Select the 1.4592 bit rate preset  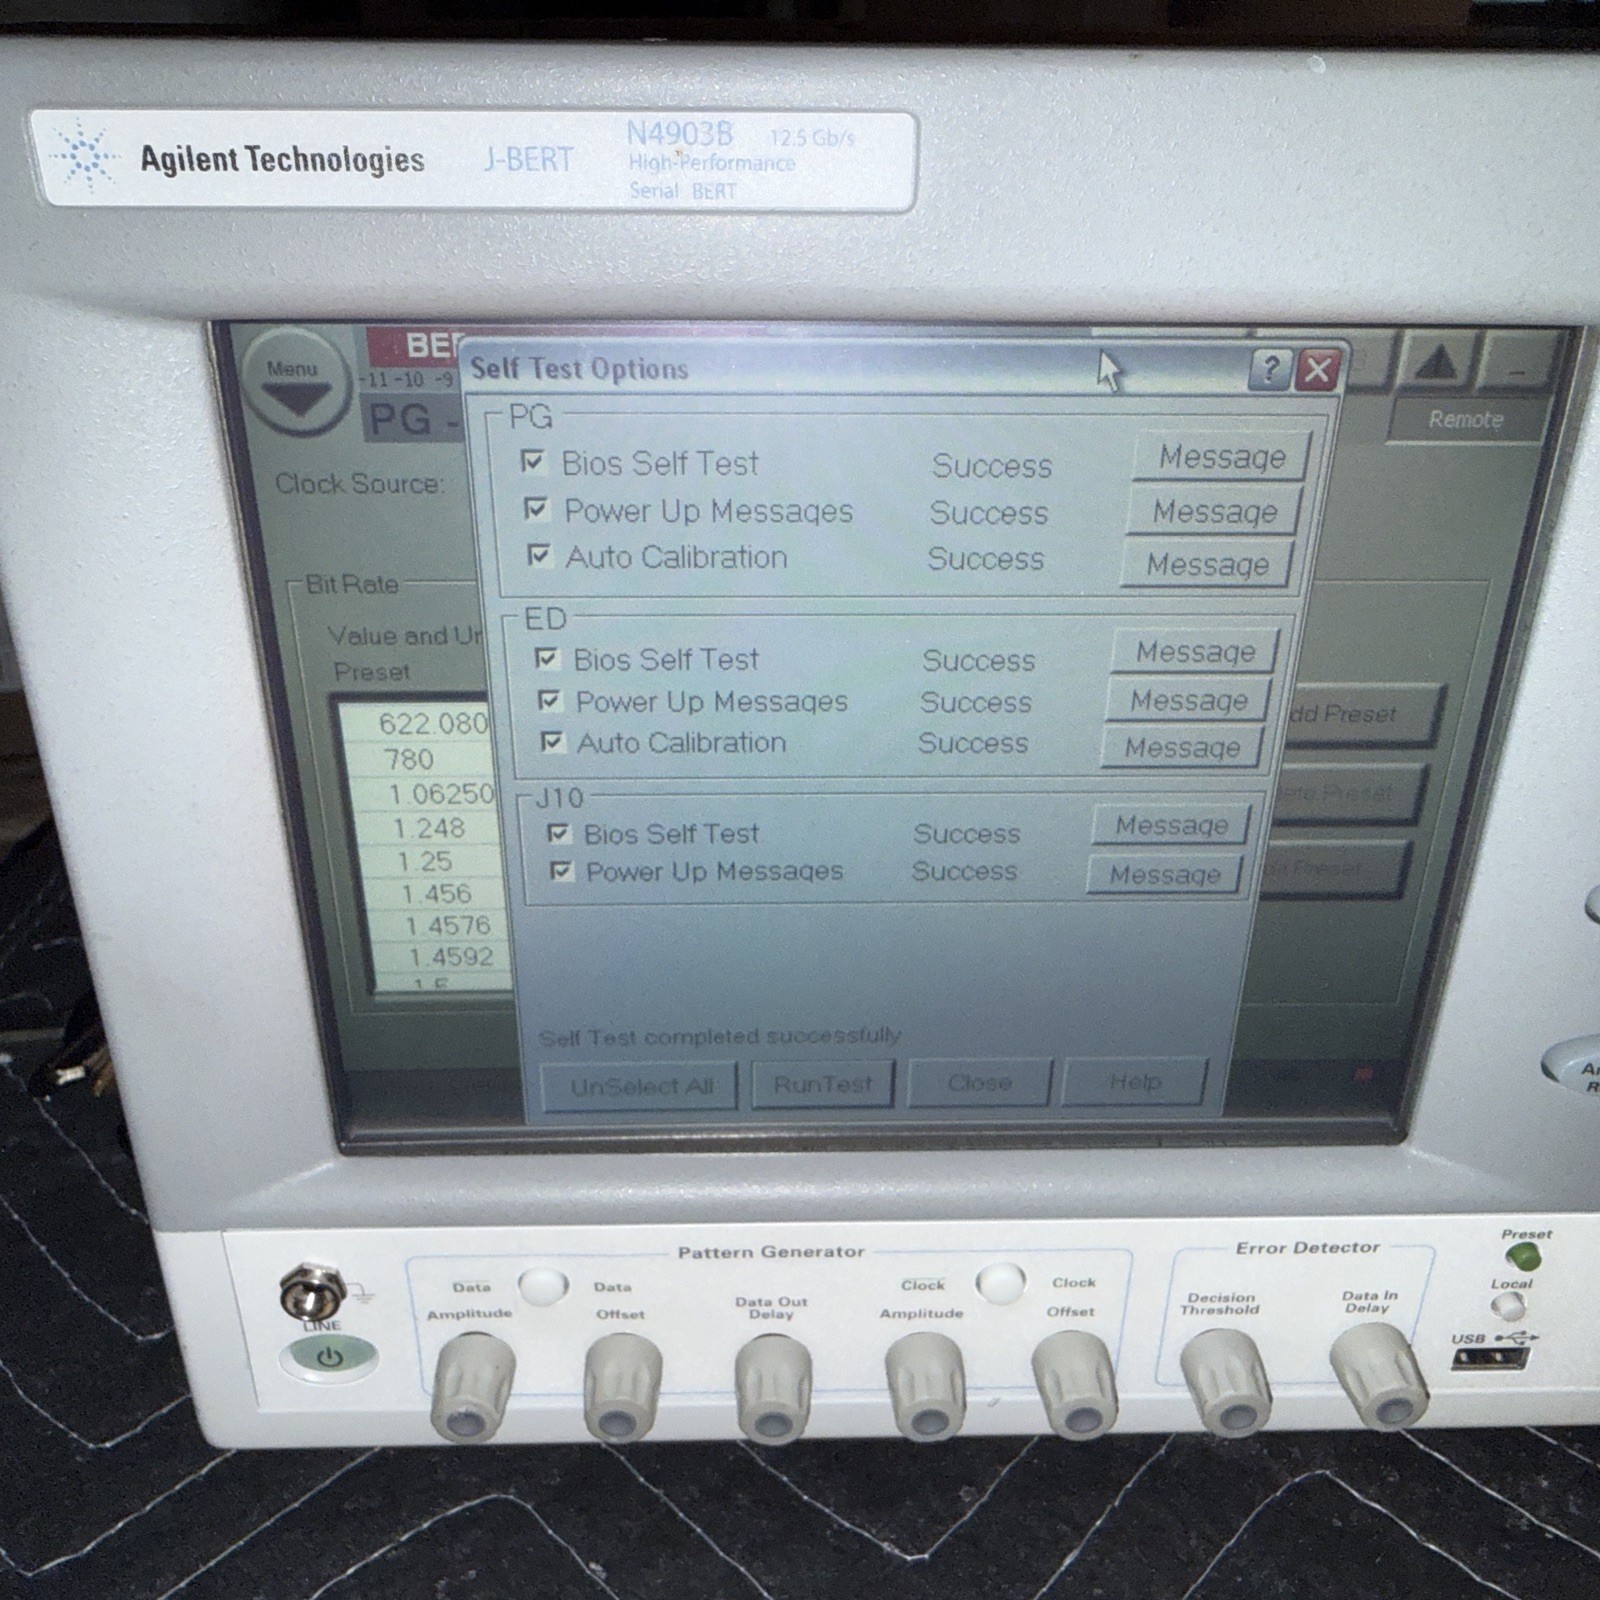tap(451, 956)
